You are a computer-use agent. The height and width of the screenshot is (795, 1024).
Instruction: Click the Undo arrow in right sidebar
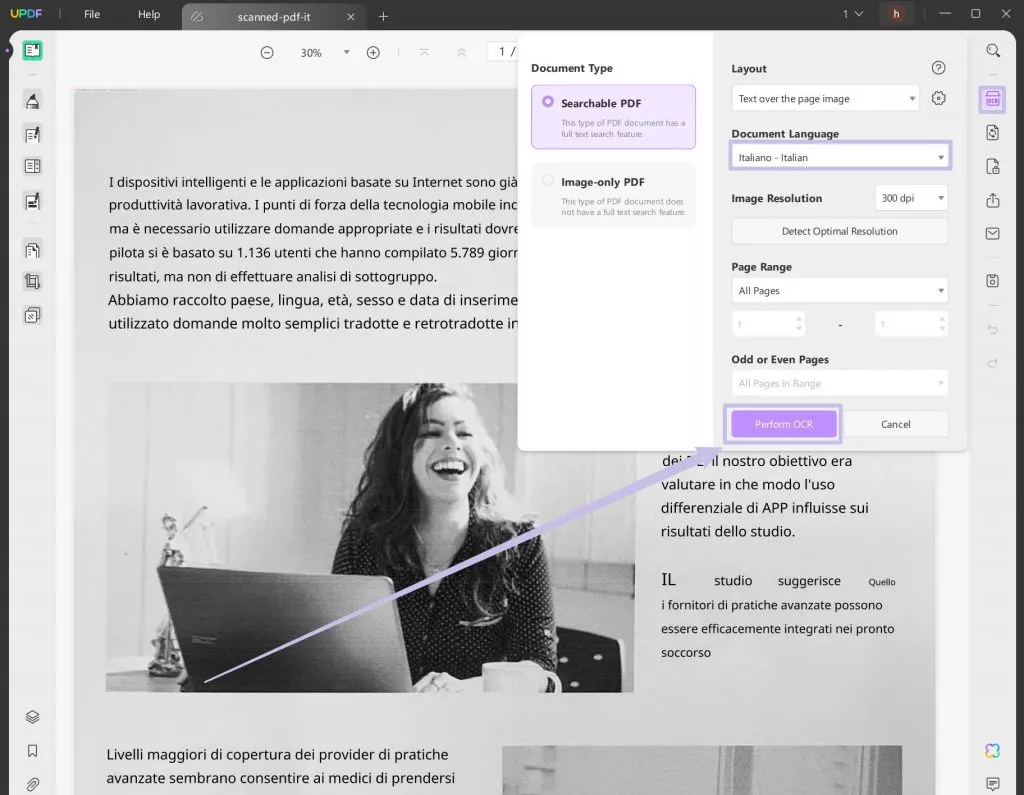[x=993, y=329]
